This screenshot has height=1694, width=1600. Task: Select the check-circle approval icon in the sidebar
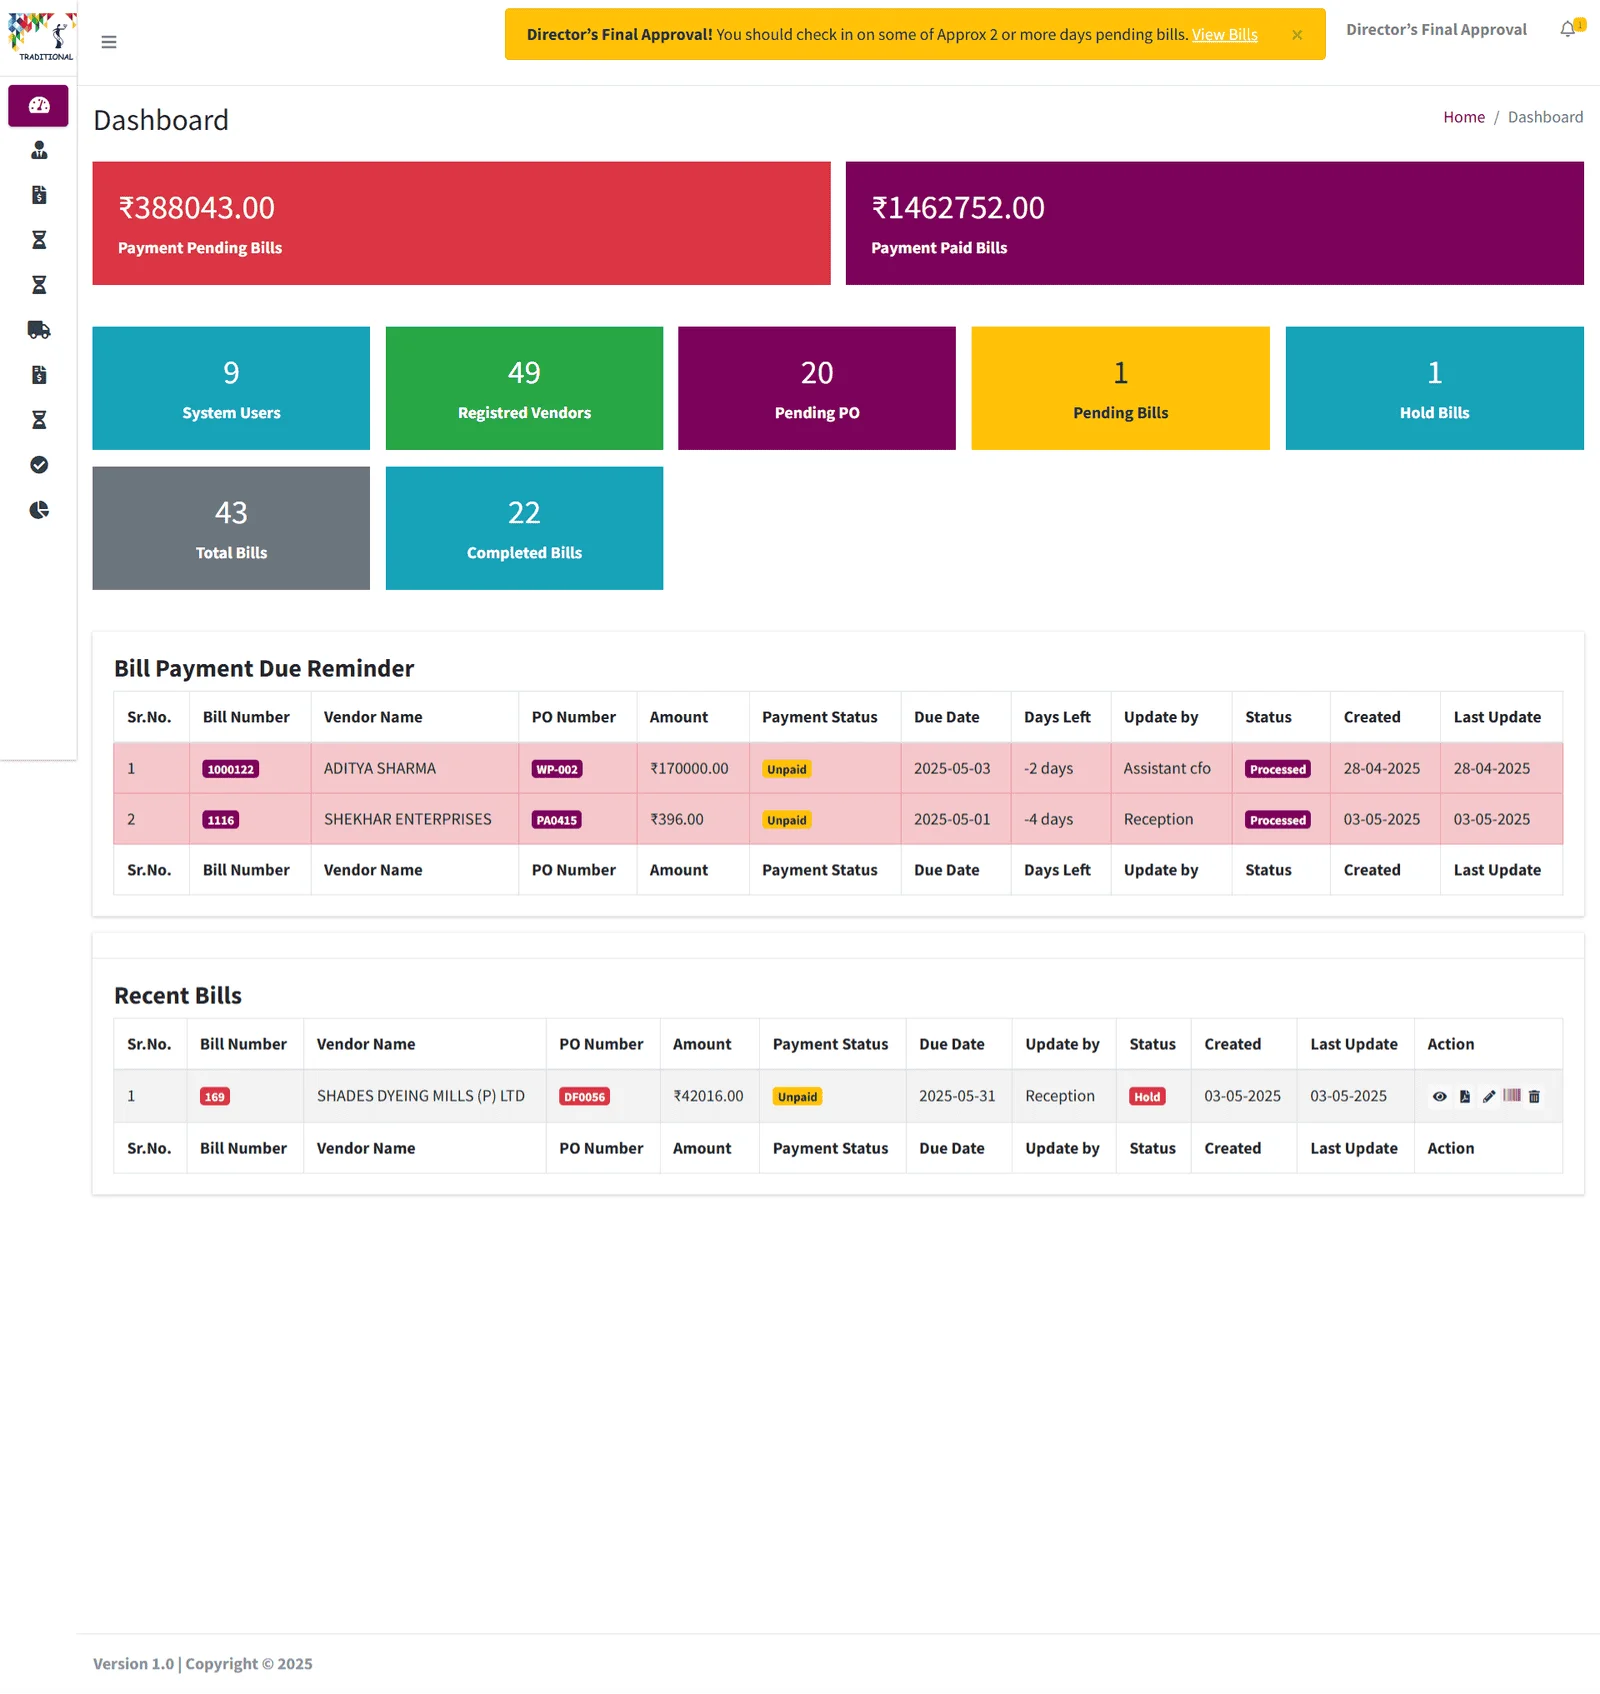pos(38,464)
